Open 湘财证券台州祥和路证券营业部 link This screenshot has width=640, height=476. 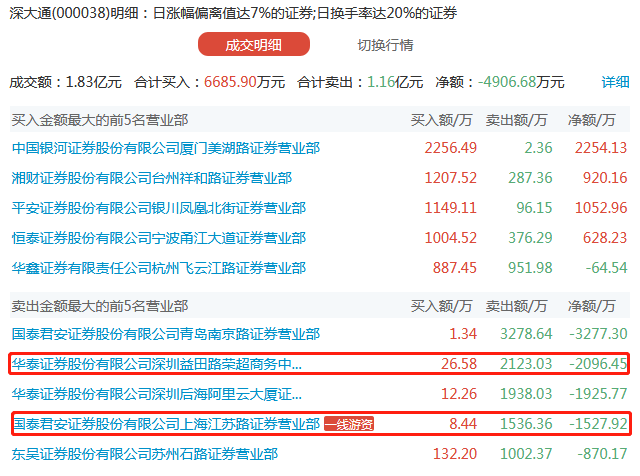point(152,178)
